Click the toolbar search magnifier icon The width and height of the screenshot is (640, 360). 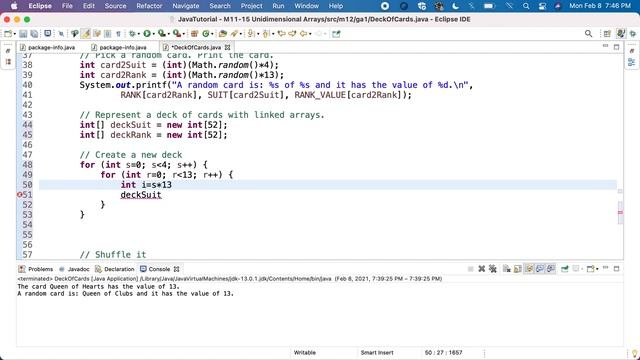point(588,34)
